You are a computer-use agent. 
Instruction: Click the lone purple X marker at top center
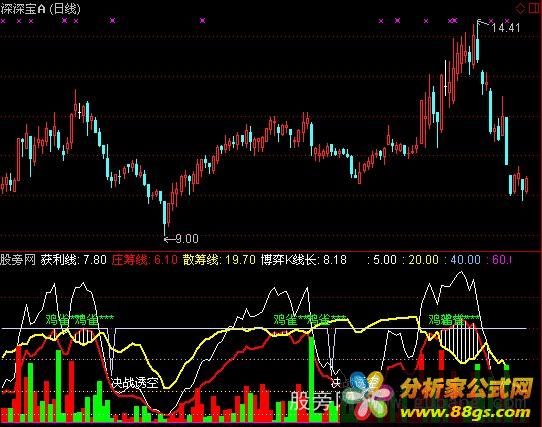point(203,21)
